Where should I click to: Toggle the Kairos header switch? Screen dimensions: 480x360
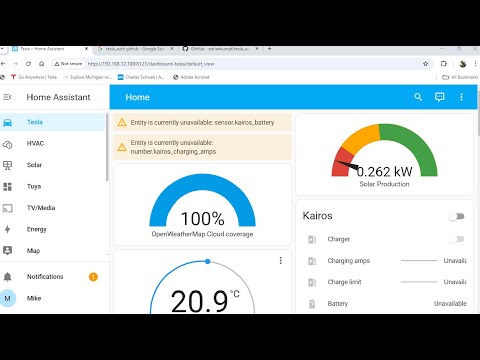point(457,217)
